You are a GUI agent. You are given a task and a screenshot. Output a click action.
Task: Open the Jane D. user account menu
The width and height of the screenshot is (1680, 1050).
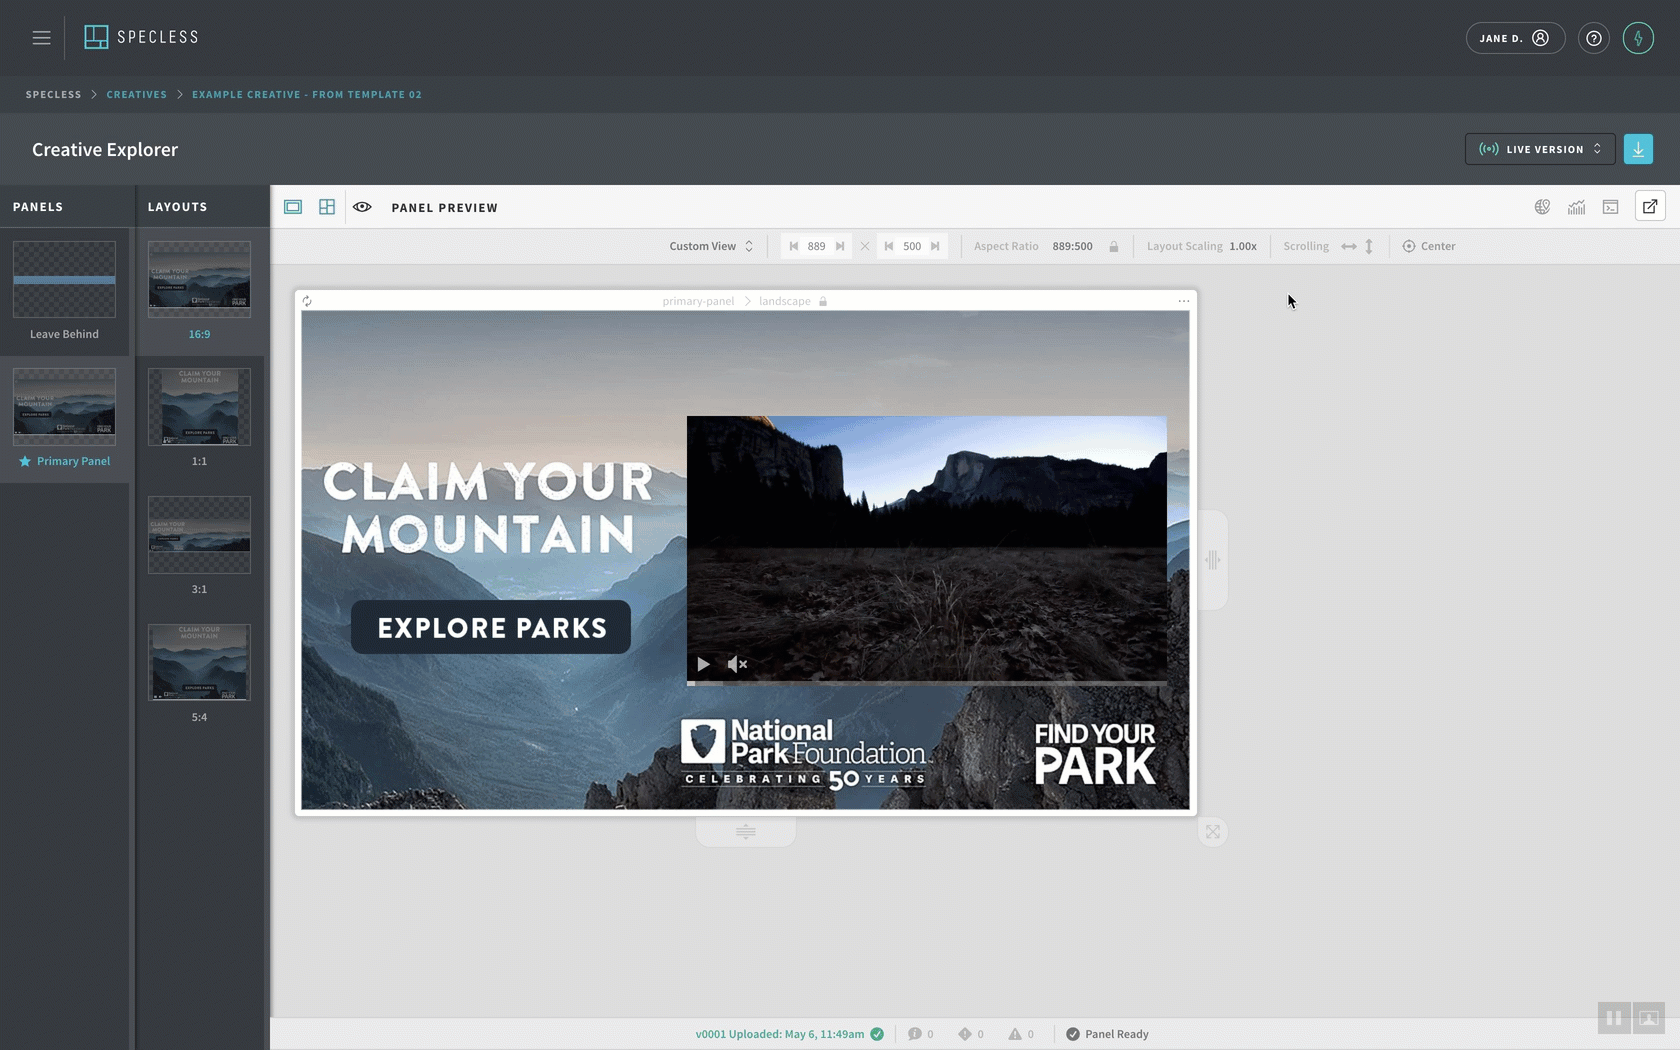point(1515,38)
